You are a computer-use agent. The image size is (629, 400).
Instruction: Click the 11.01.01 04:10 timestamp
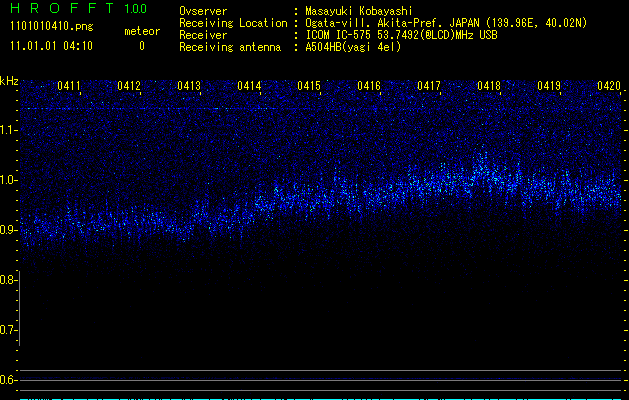pyautogui.click(x=50, y=46)
